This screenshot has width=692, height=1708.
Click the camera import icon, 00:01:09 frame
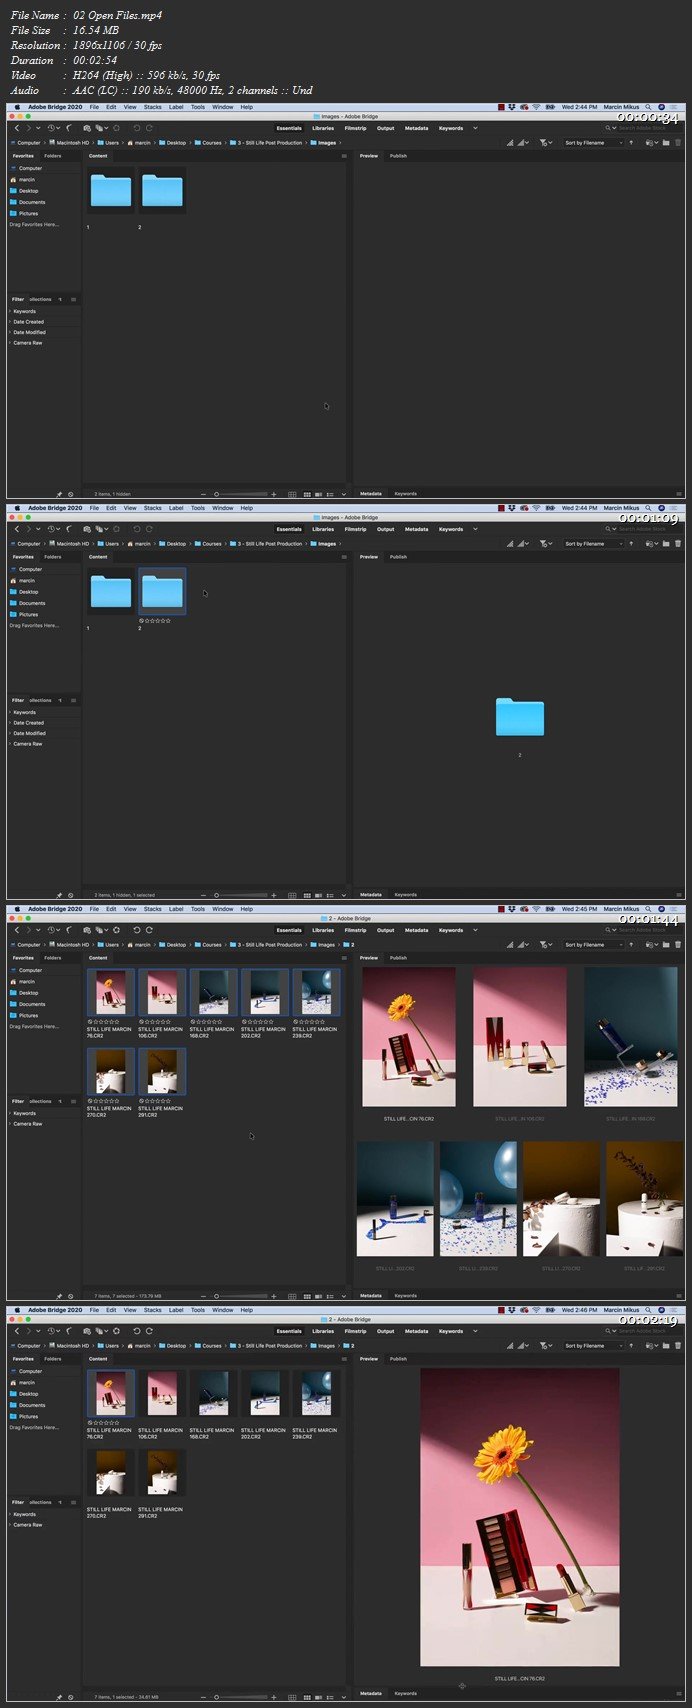[87, 529]
